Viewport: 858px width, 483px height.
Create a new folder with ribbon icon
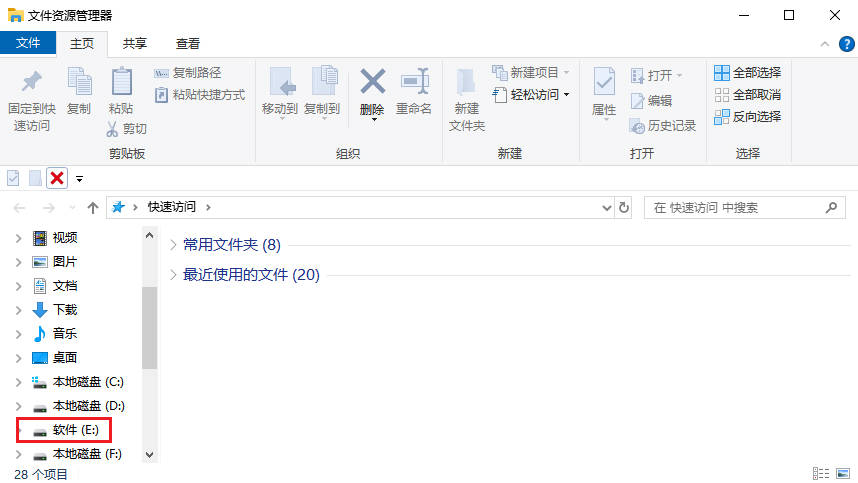[x=466, y=83]
